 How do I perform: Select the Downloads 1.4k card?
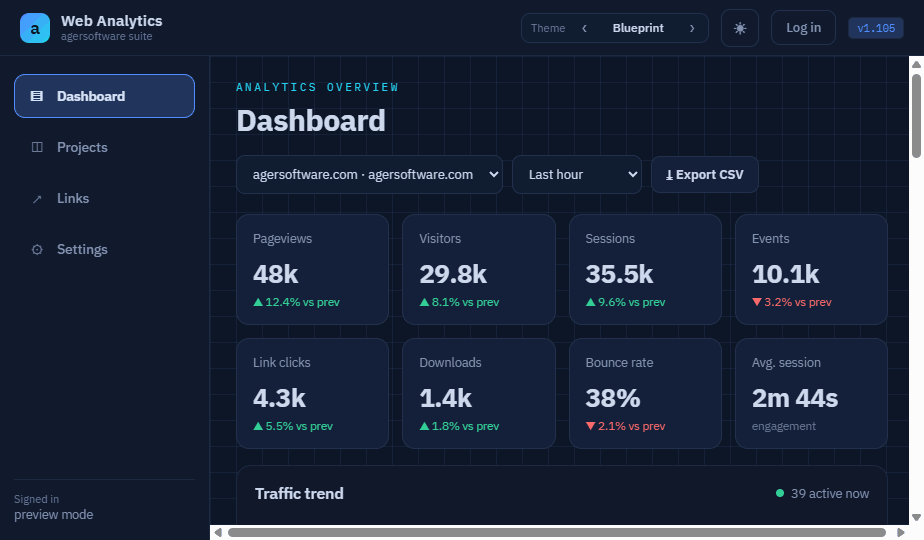tap(478, 393)
